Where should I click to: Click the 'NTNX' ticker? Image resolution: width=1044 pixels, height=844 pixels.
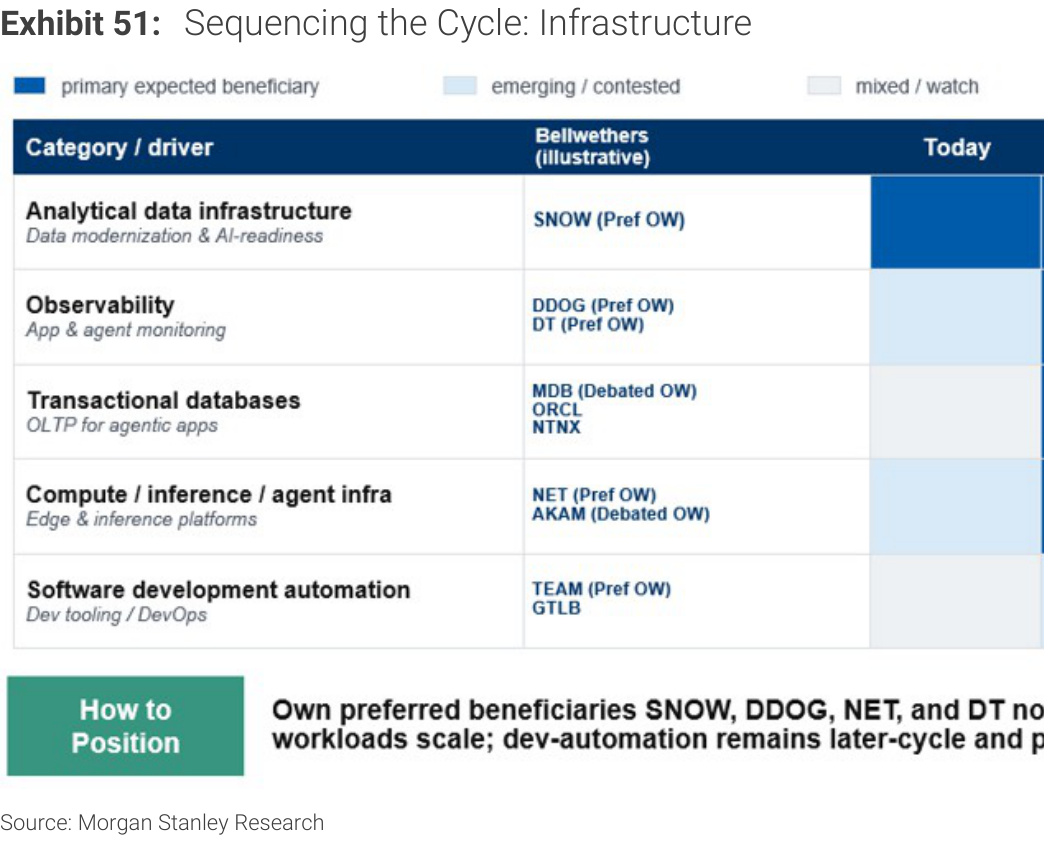pyautogui.click(x=556, y=427)
